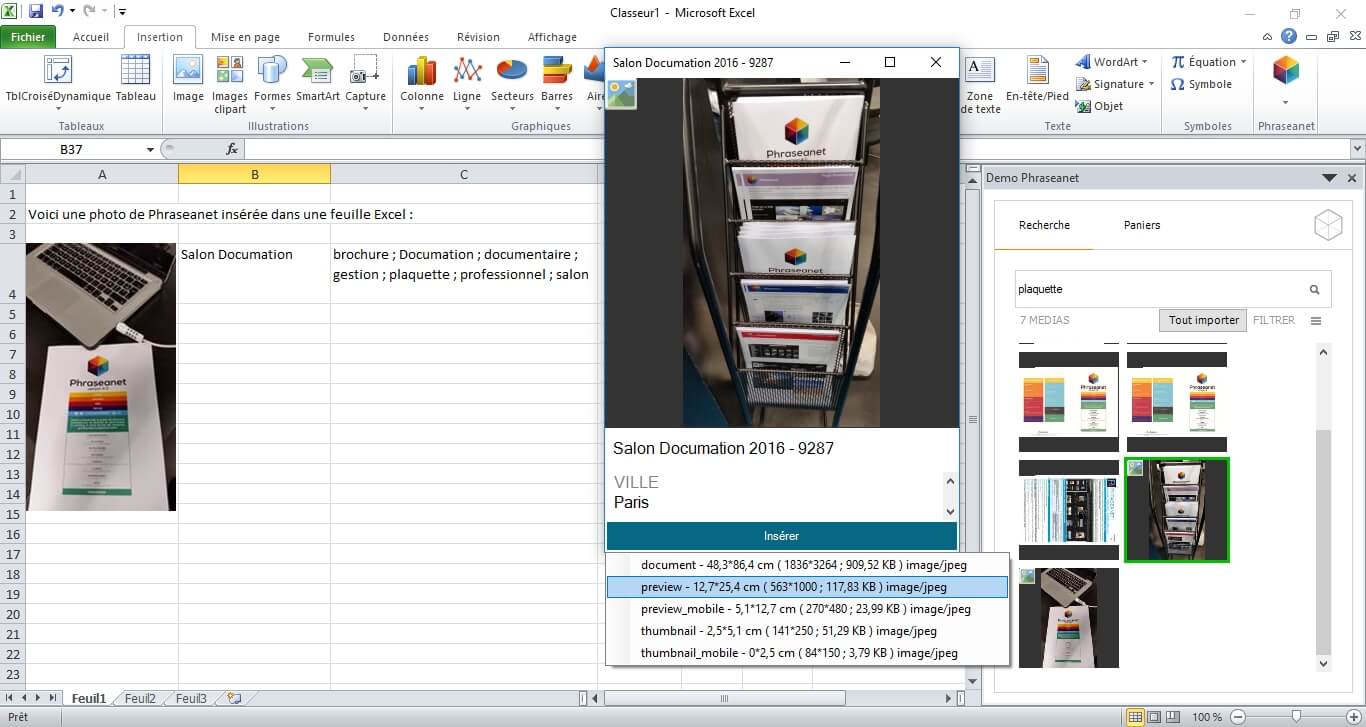Click the Tableau ribbon icon
The height and width of the screenshot is (727, 1366).
135,79
